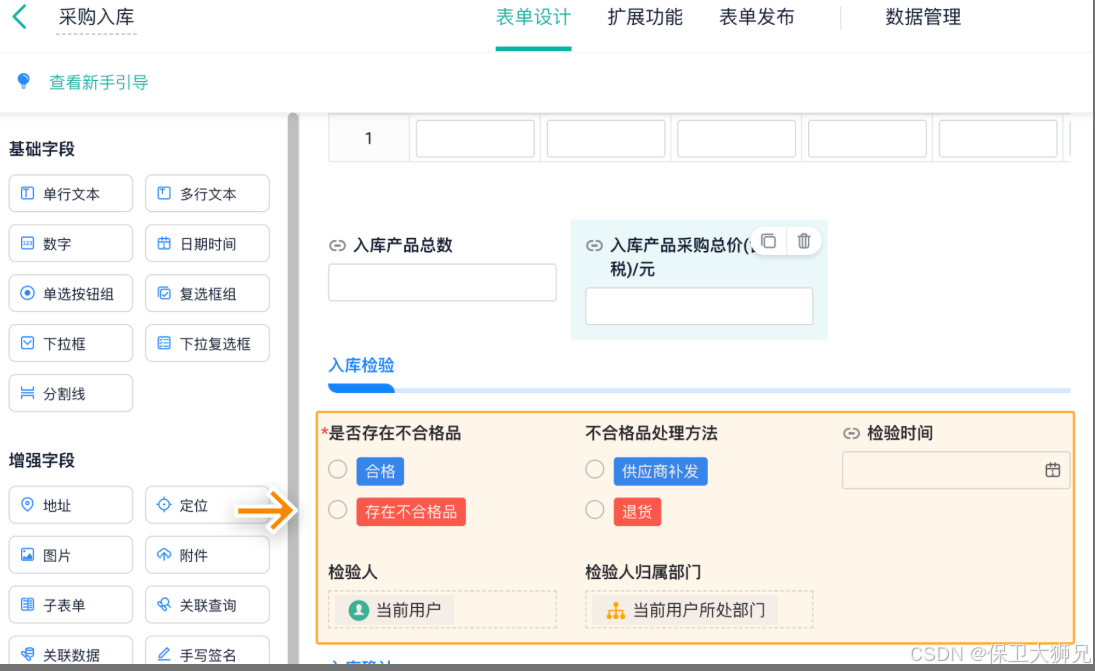Click the 入库产品采购总价 input box
The width and height of the screenshot is (1095, 671).
click(699, 306)
